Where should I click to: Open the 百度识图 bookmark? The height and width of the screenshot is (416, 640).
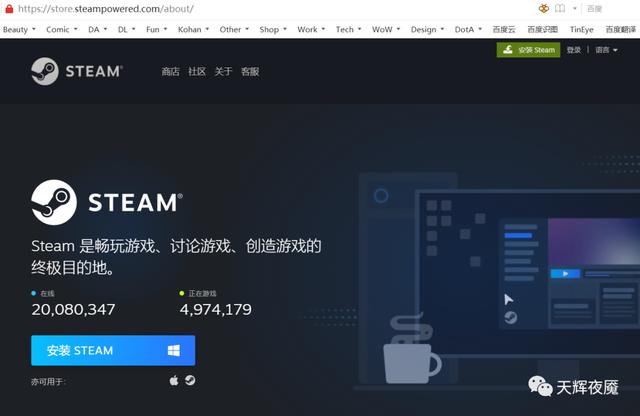point(542,29)
